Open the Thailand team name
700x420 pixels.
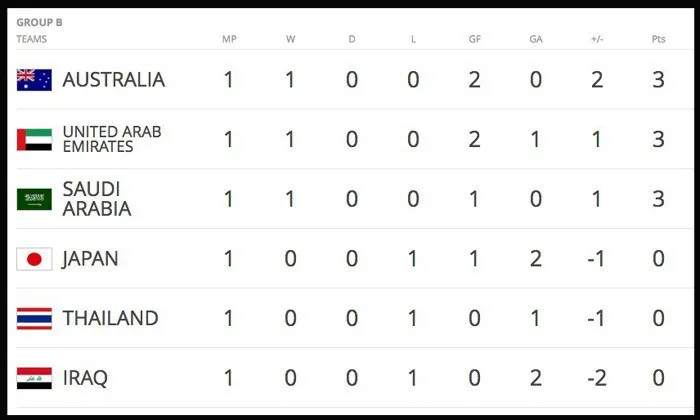(x=110, y=319)
